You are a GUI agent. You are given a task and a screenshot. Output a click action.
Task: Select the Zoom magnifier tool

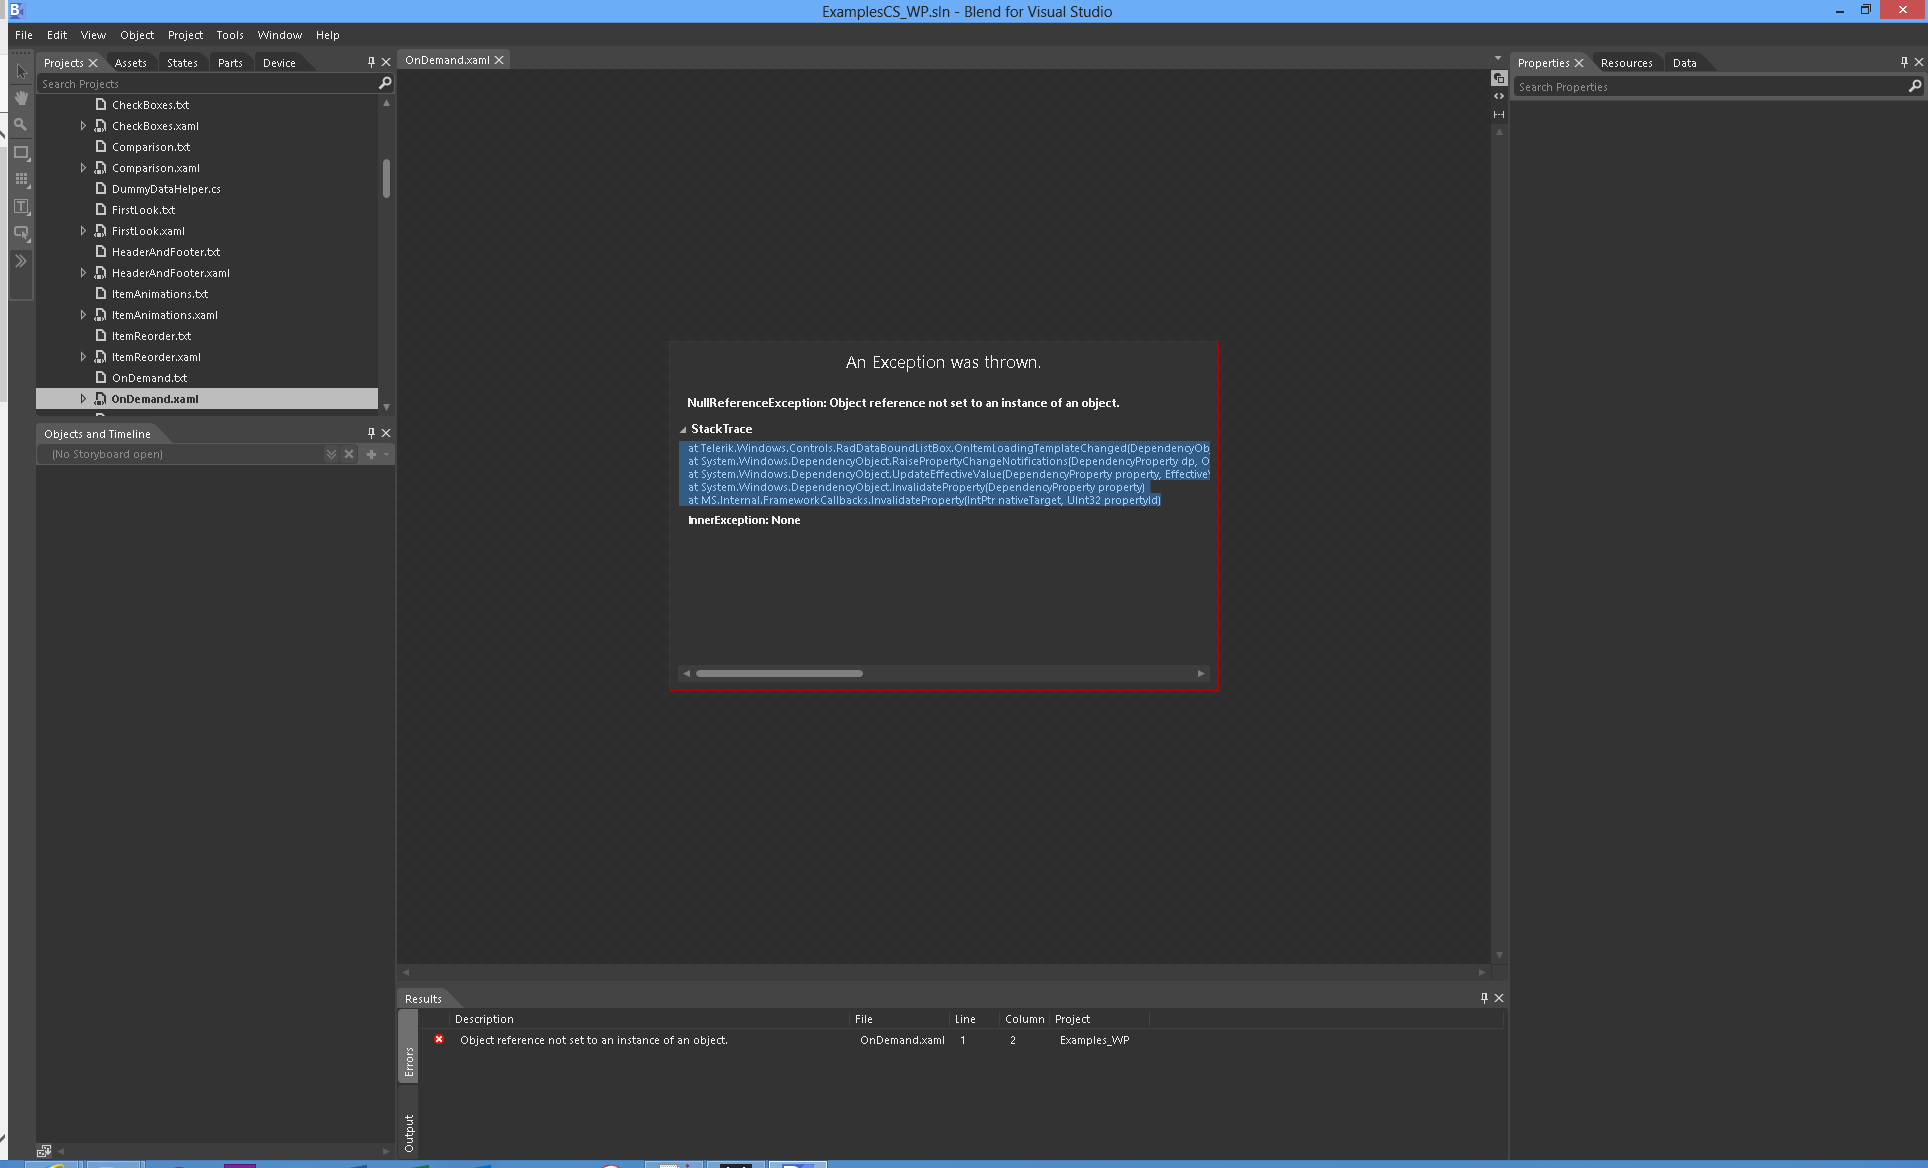click(21, 125)
